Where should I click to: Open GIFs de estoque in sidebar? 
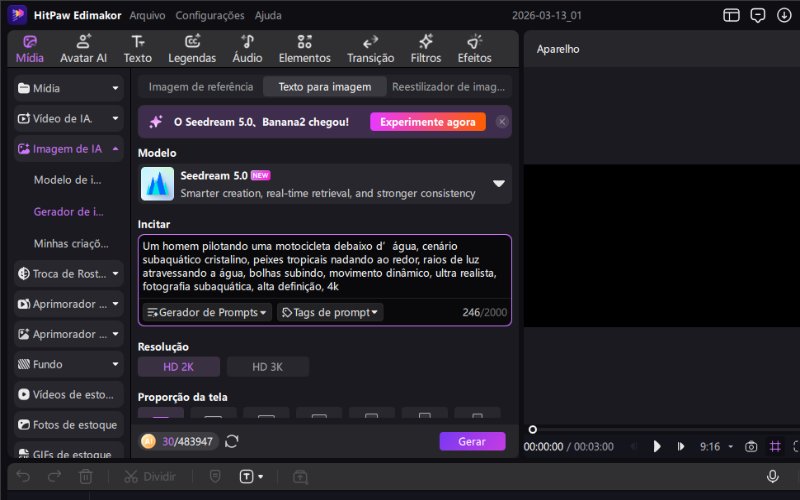pyautogui.click(x=69, y=453)
